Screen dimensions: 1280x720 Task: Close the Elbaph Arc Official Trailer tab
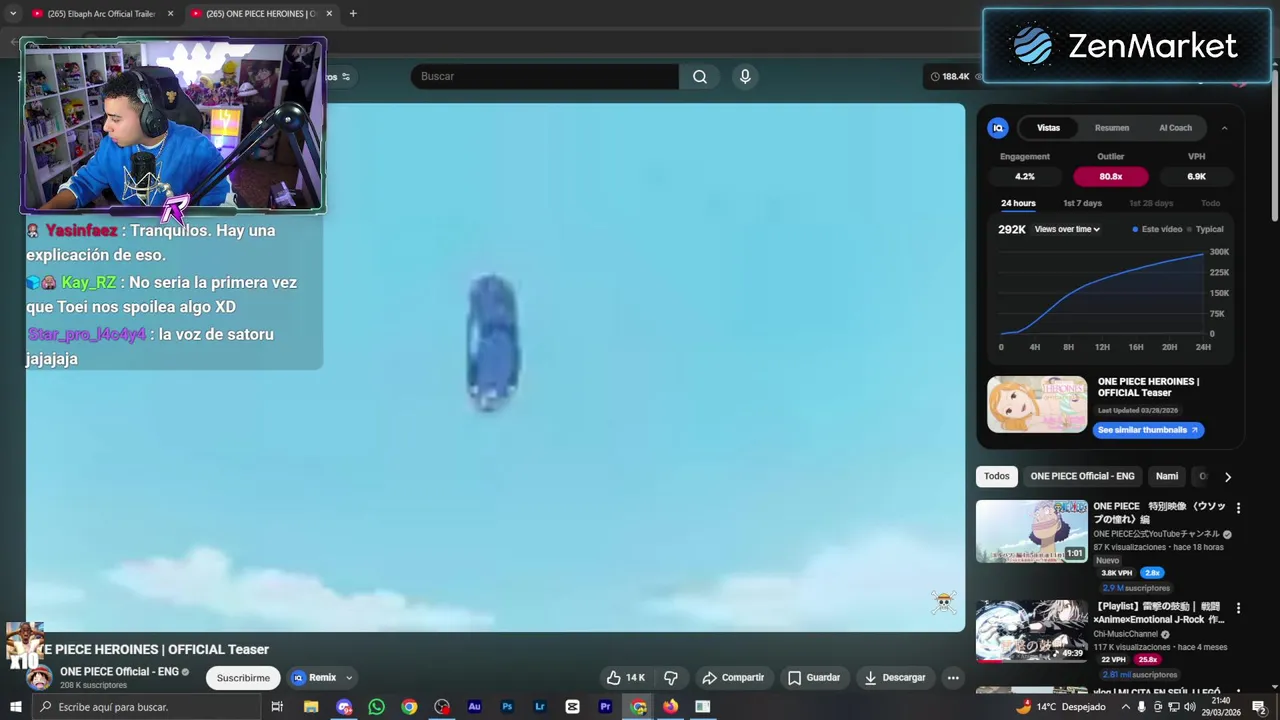170,14
